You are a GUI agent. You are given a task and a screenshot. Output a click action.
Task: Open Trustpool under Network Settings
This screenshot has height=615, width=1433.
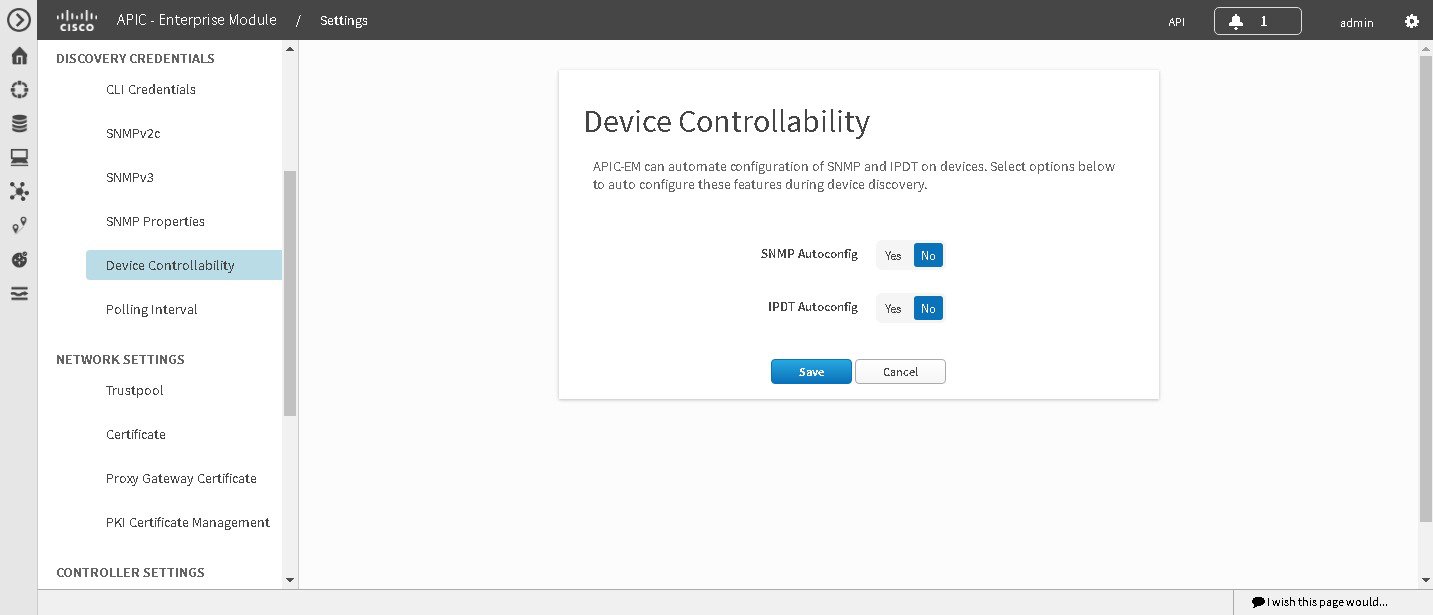pos(134,390)
